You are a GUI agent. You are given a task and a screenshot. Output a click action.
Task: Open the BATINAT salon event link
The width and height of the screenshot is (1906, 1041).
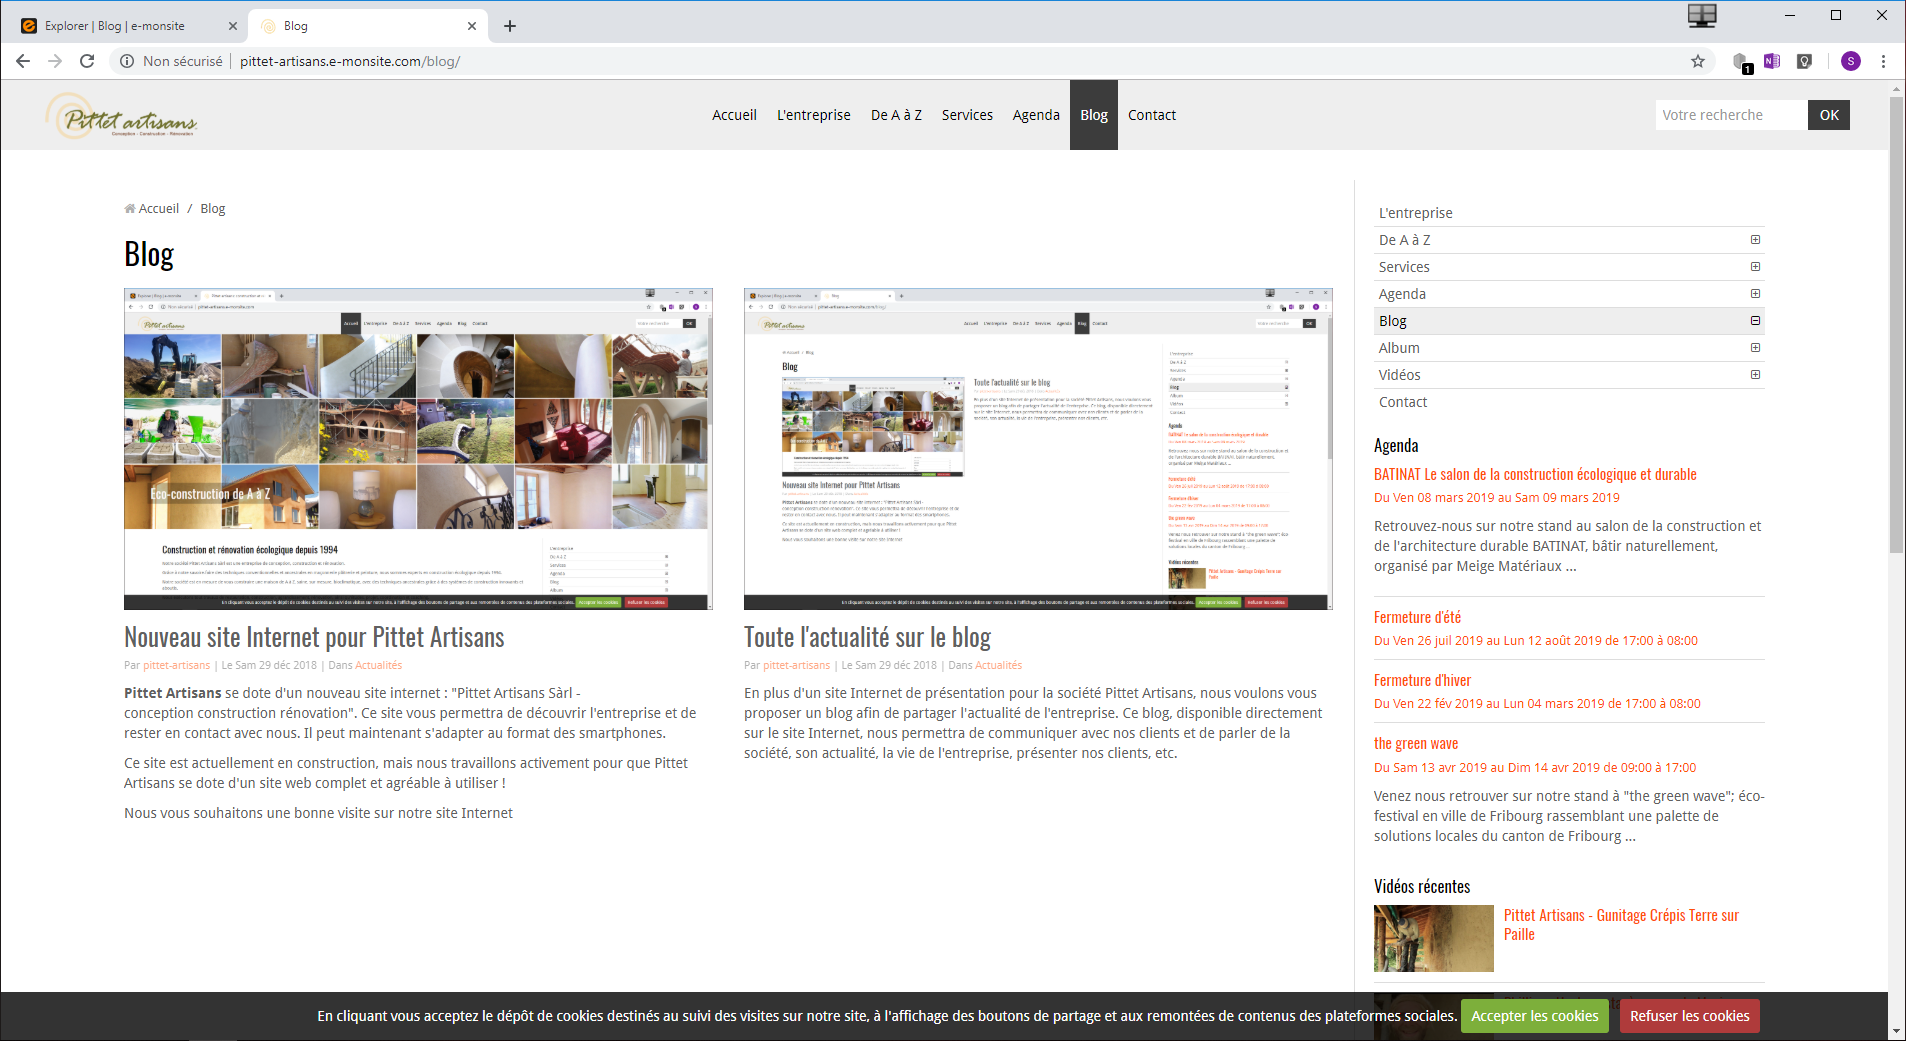1535,475
